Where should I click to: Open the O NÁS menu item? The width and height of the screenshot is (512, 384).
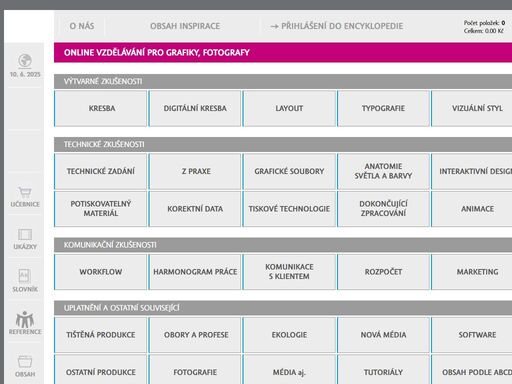[x=82, y=26]
